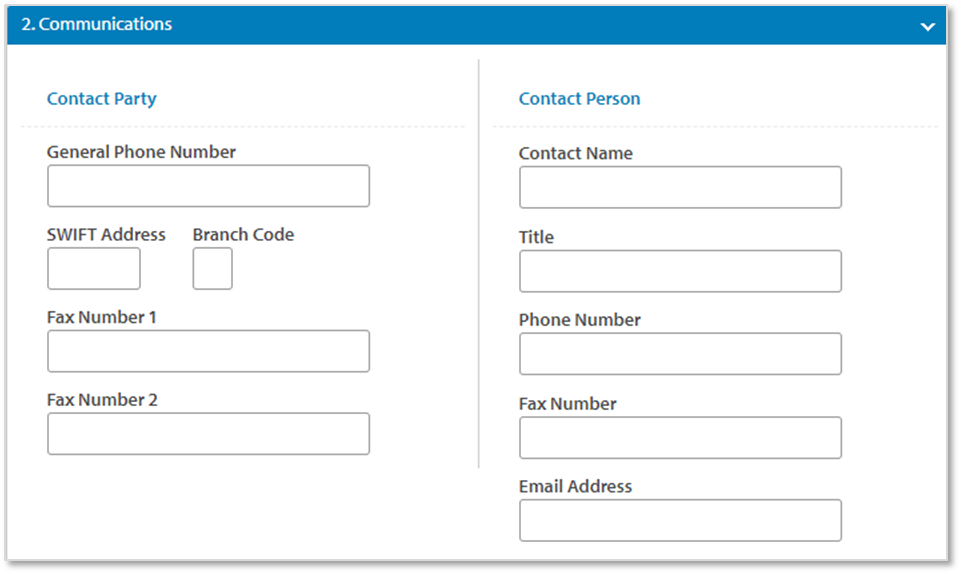Click into the SWIFT Address text box
The image size is (961, 574).
[x=94, y=269]
